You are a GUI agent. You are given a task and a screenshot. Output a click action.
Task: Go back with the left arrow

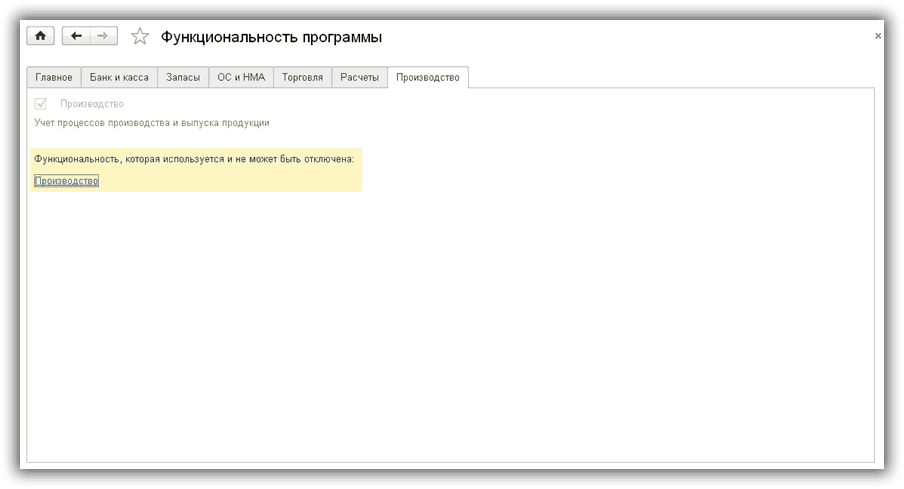[76, 36]
